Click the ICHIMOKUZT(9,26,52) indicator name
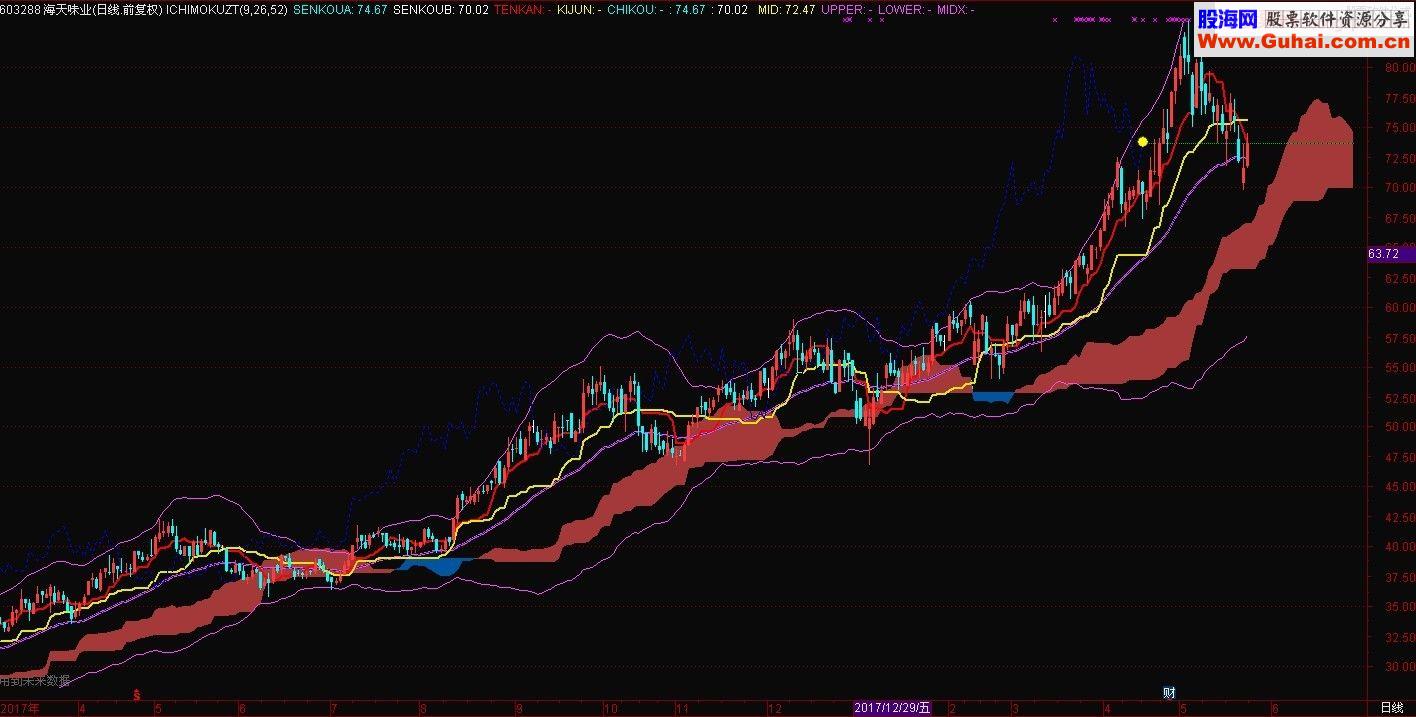The width and height of the screenshot is (1416, 717). click(228, 9)
